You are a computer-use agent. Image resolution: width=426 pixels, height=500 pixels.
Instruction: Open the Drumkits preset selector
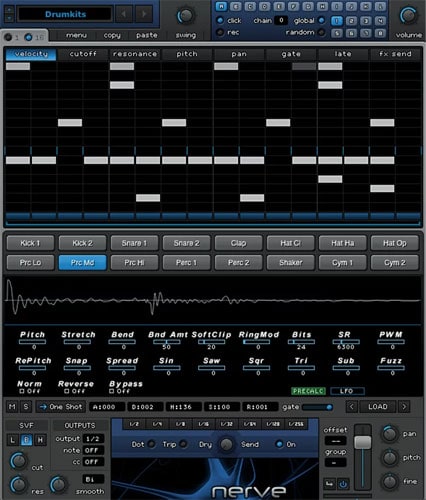[x=65, y=14]
